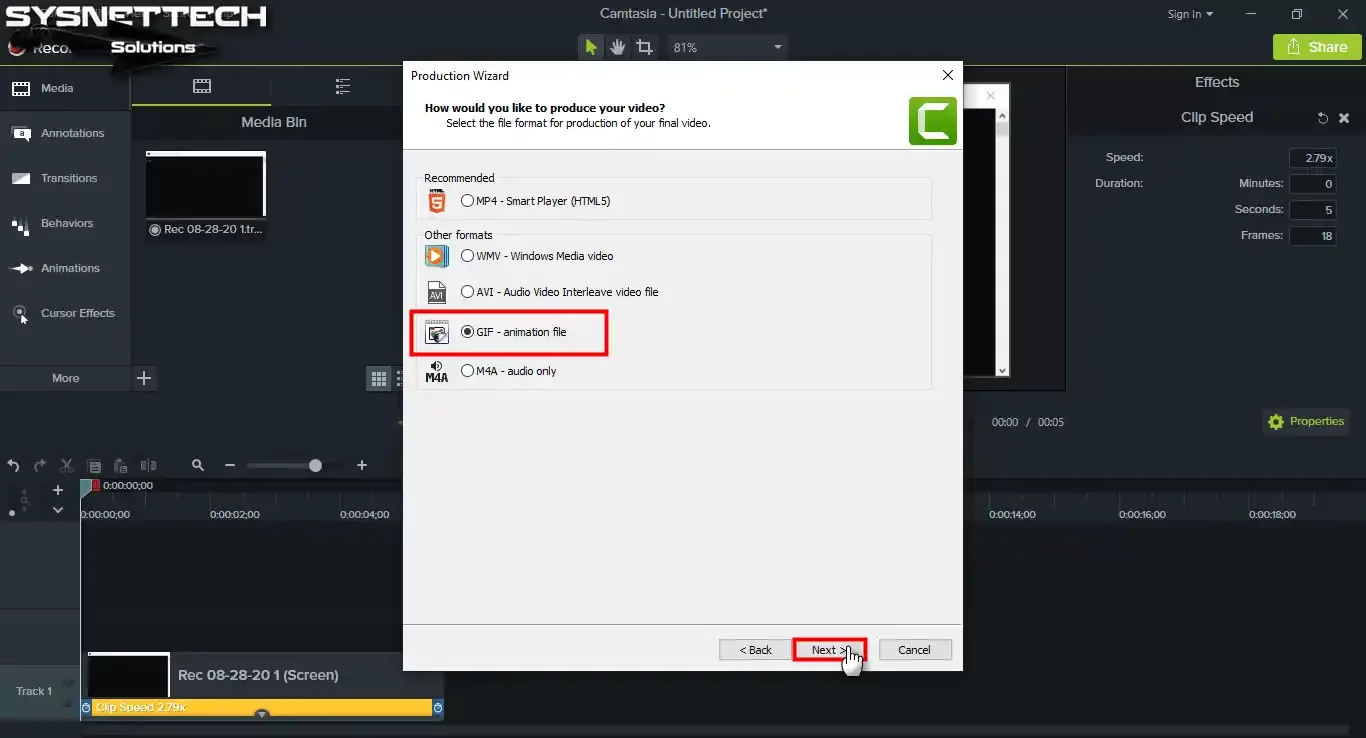
Task: Select MP4 - Smart Player (HTML5) option
Action: [535, 201]
